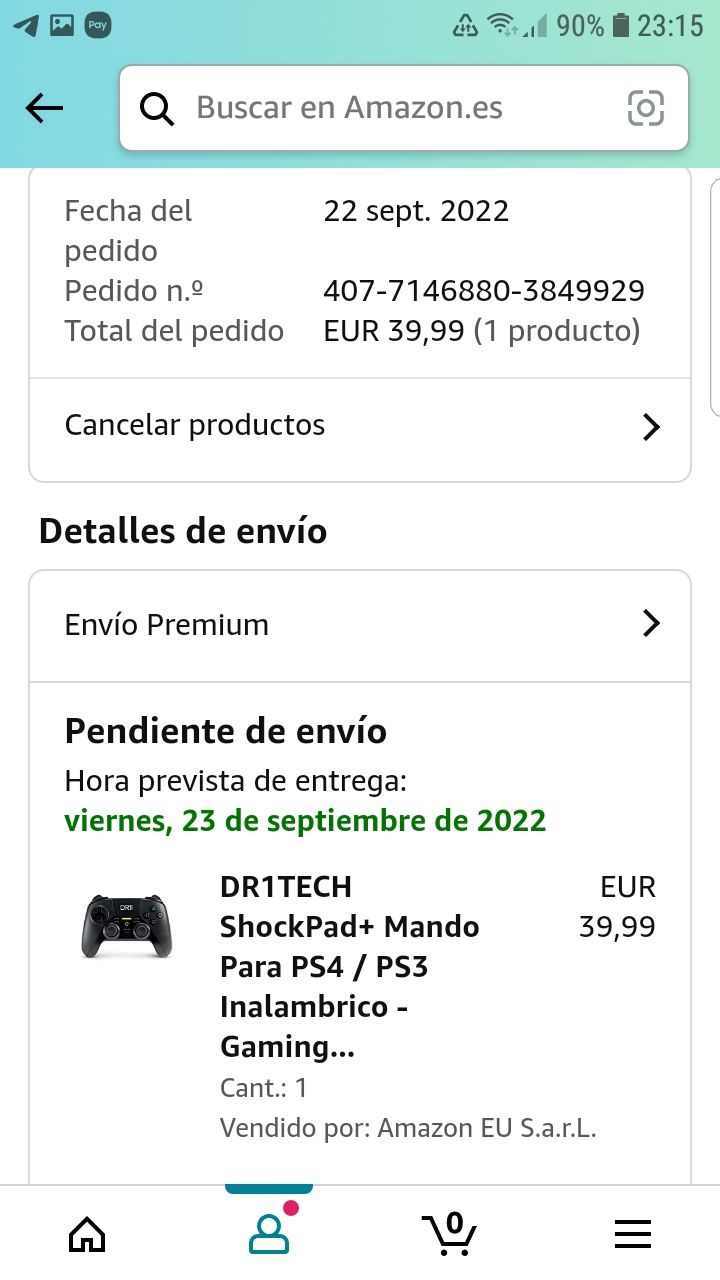Tap the magnifying glass search icon
This screenshot has height=1280, width=720.
157,108
